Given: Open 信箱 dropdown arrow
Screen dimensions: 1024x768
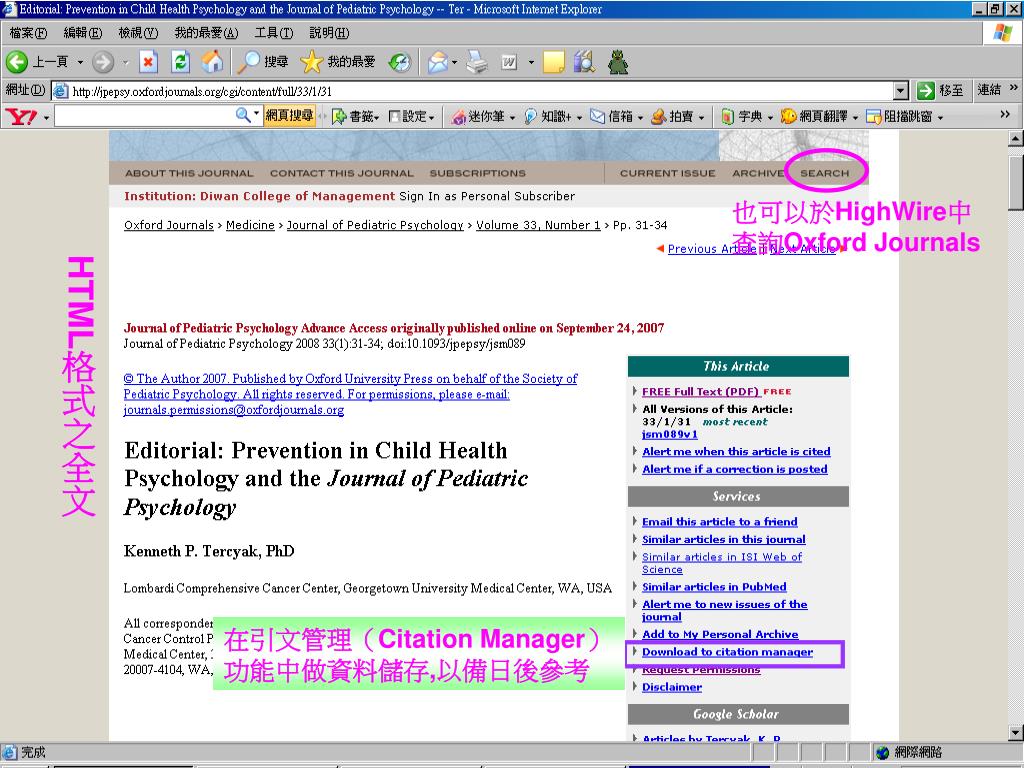Looking at the screenshot, I should click(x=640, y=118).
